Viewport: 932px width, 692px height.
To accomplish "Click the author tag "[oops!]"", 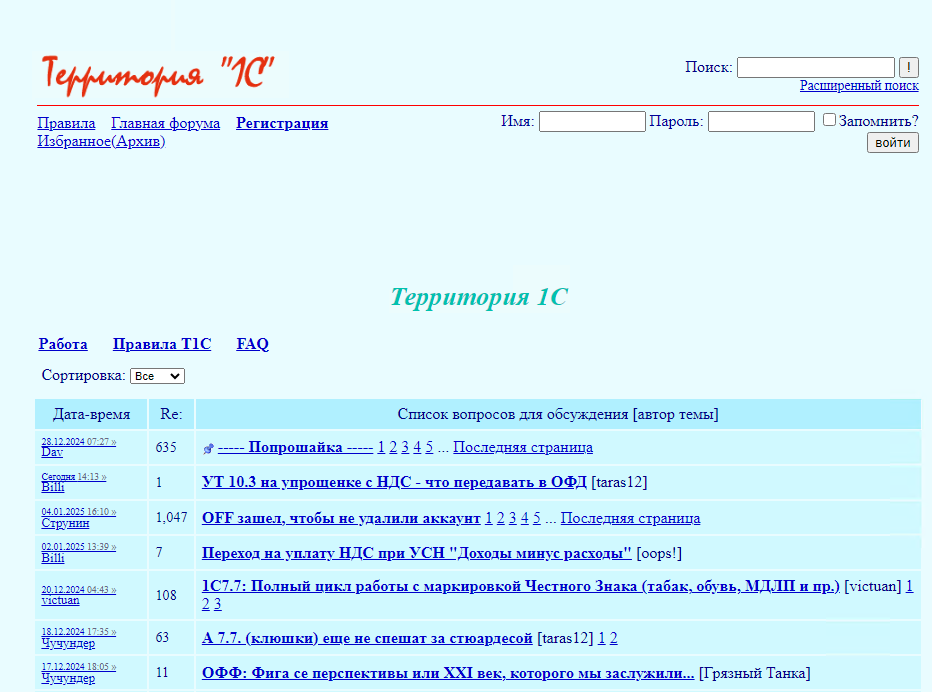I will 659,553.
